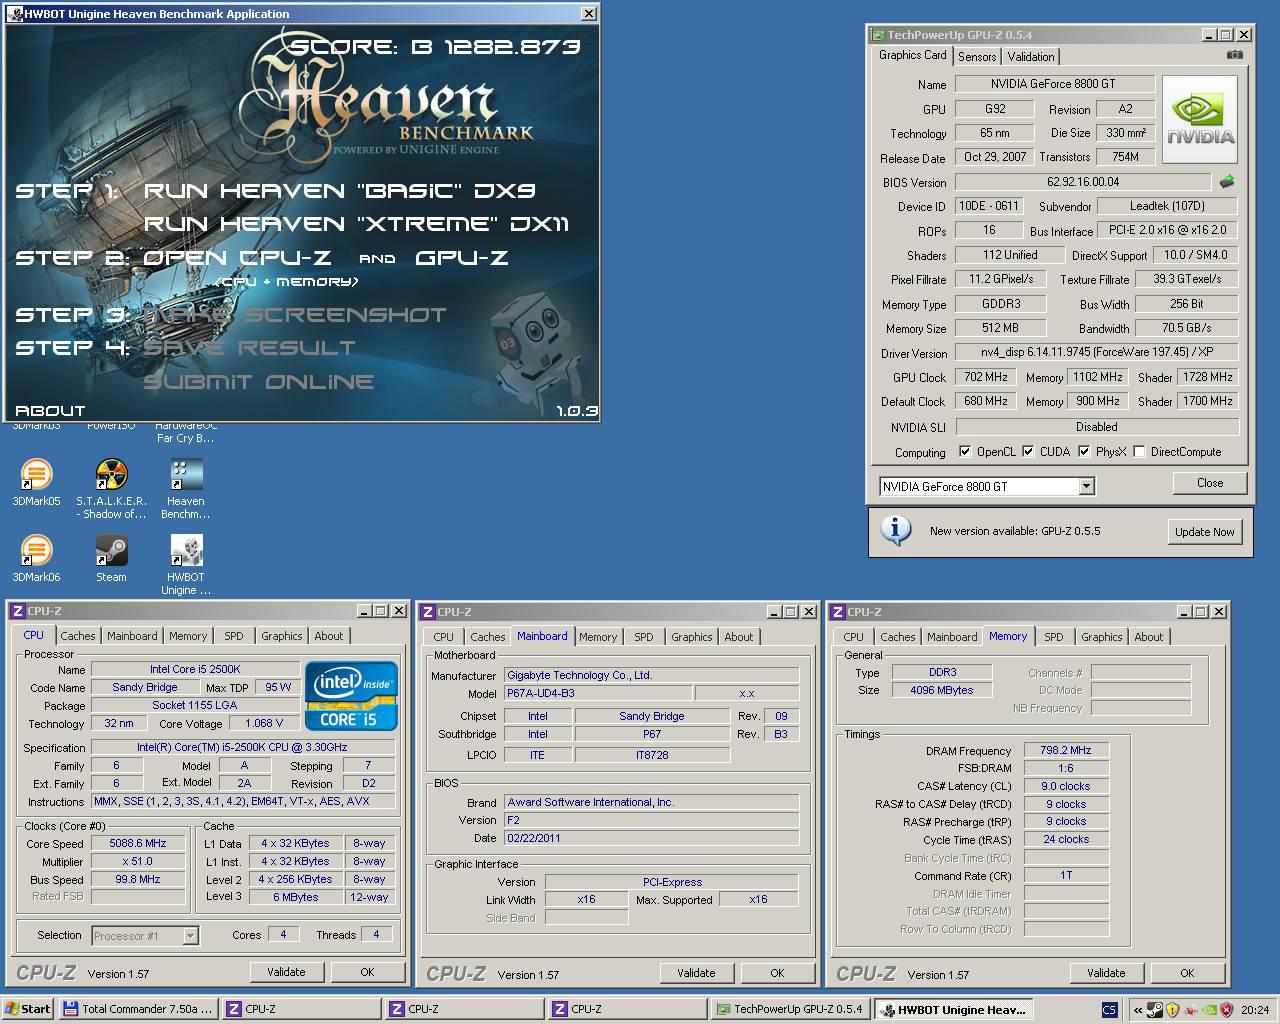Click the GPU-Z BIOS Version field
Image resolution: width=1280 pixels, height=1024 pixels.
(x=1083, y=182)
